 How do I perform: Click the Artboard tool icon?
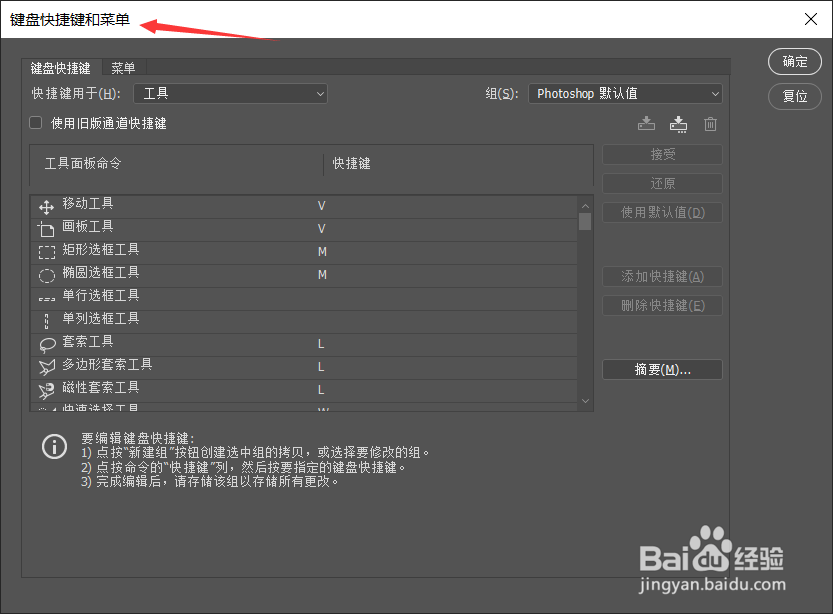click(46, 229)
